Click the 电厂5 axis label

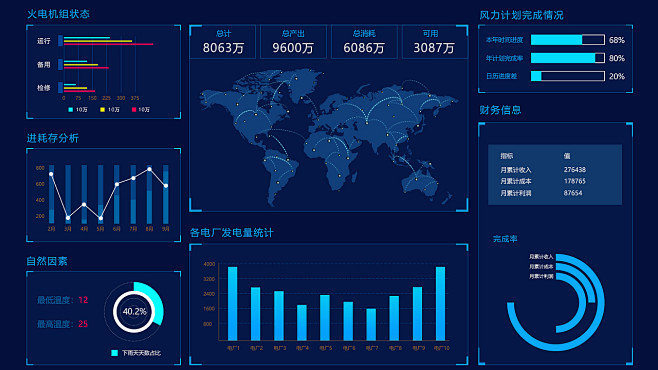click(325, 348)
